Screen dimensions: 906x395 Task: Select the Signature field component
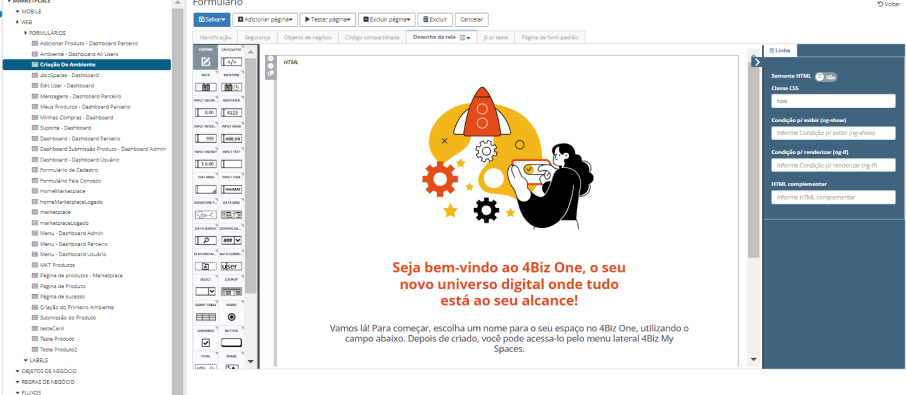(206, 210)
